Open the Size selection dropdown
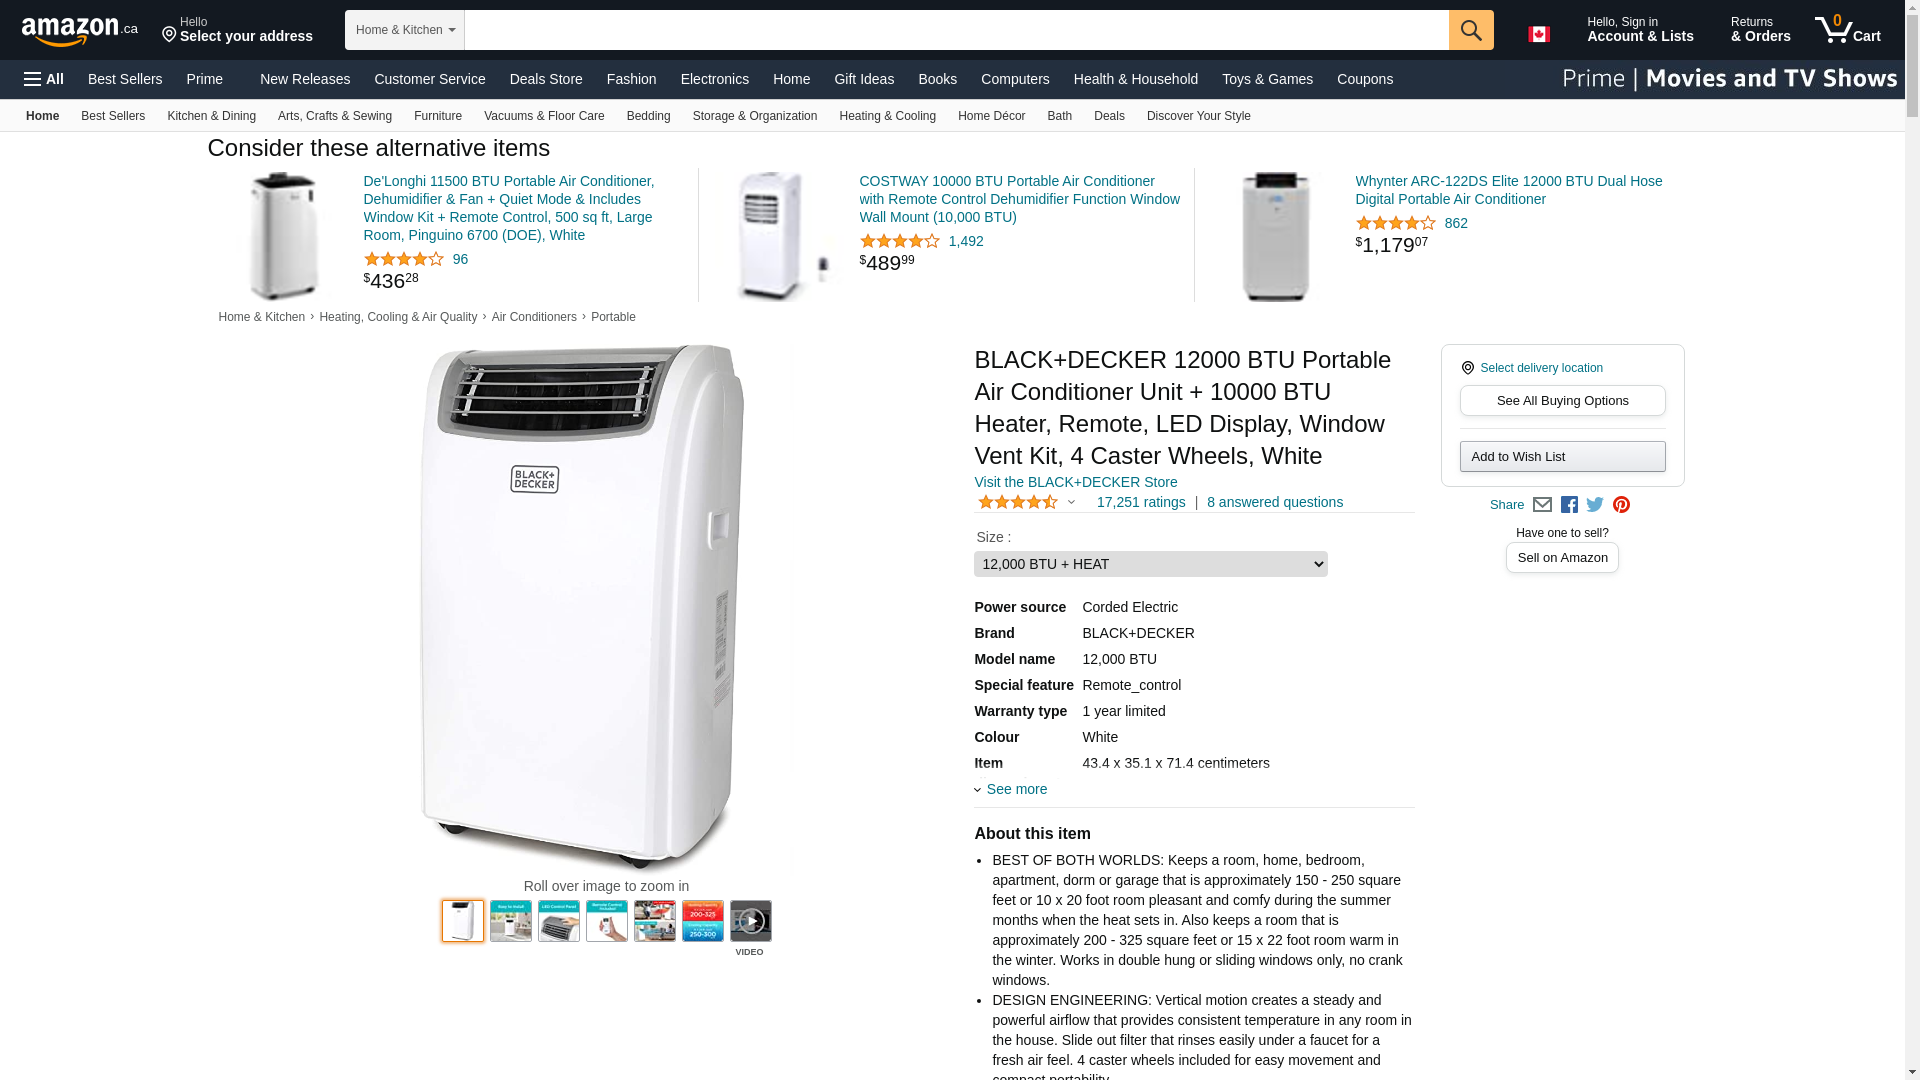The image size is (1920, 1080). pos(1151,564)
